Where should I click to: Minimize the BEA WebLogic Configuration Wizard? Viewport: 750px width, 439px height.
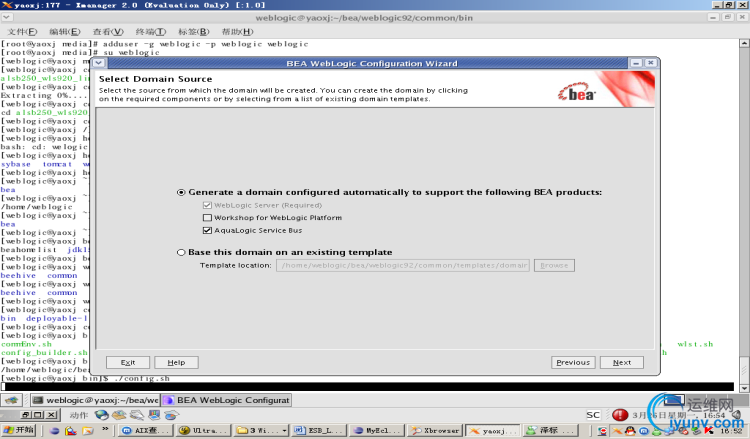coord(636,63)
